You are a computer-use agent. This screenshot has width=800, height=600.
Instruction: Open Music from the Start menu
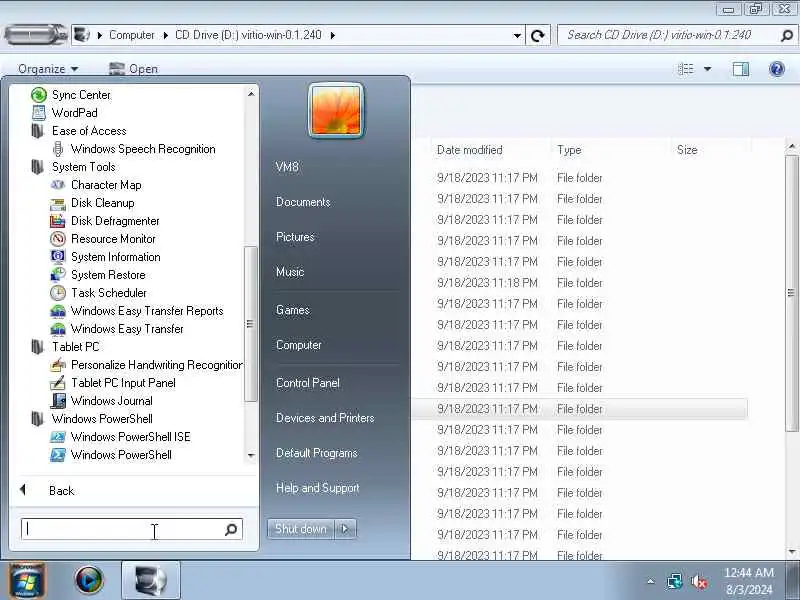[290, 272]
